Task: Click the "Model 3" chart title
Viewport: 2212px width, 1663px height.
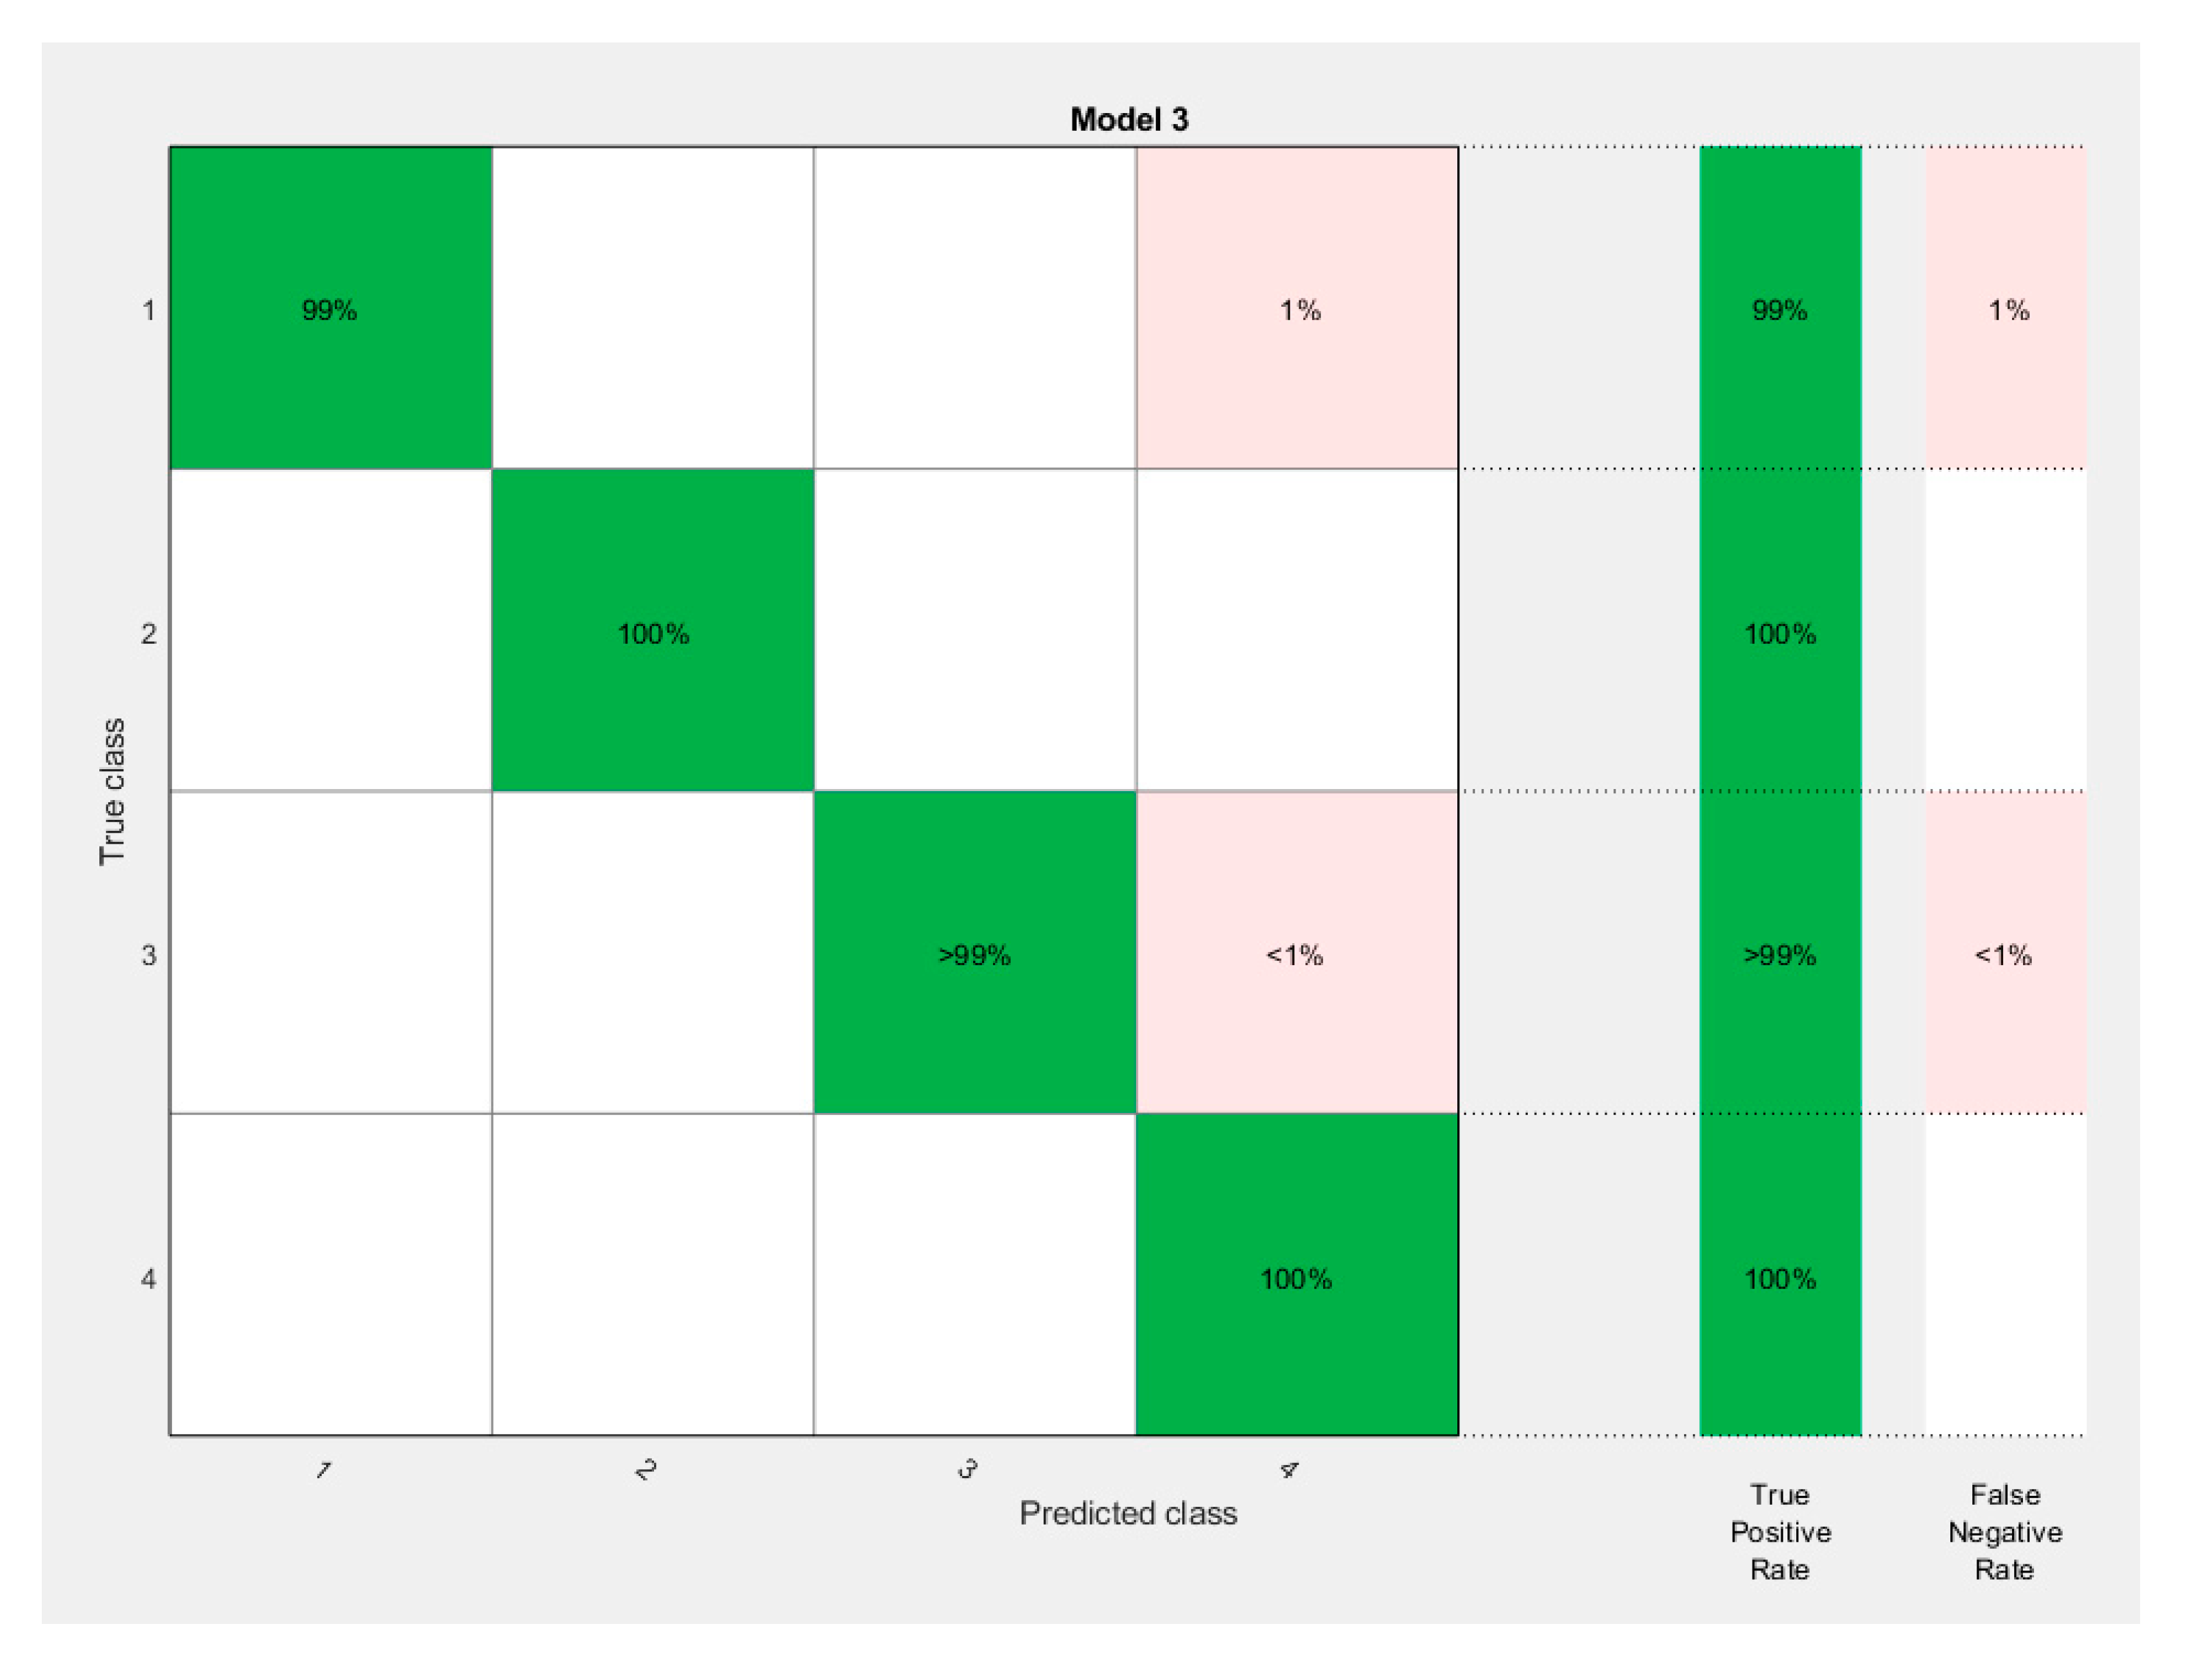Action: [x=1128, y=120]
